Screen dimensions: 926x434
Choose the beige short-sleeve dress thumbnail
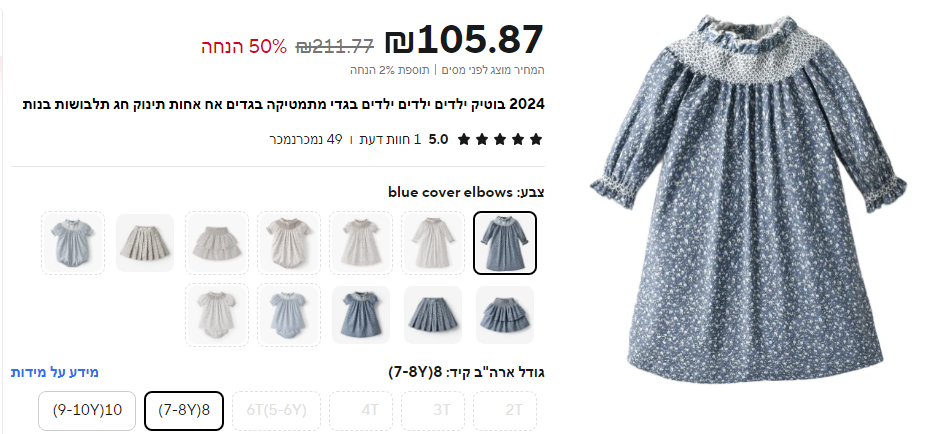(x=361, y=243)
